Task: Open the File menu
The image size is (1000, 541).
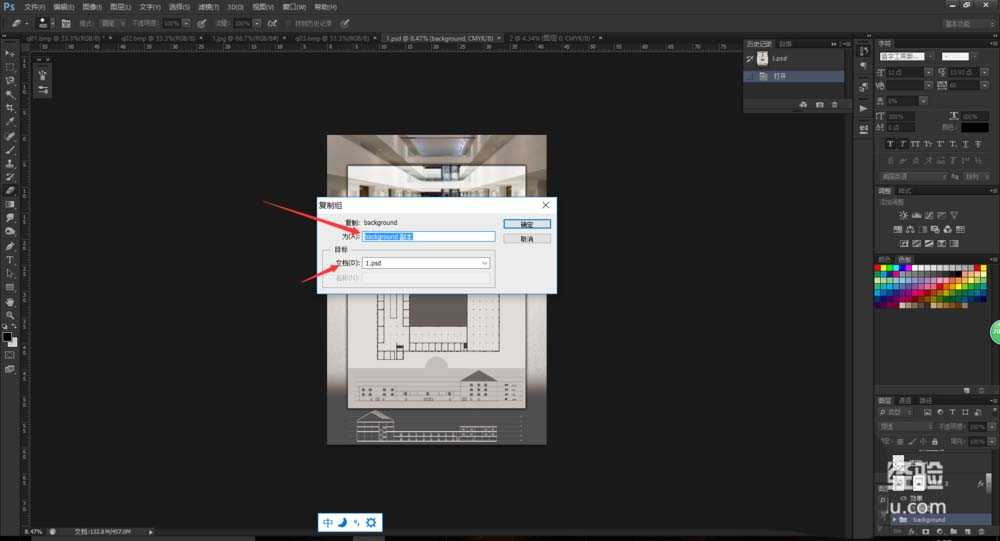Action: click(35, 7)
